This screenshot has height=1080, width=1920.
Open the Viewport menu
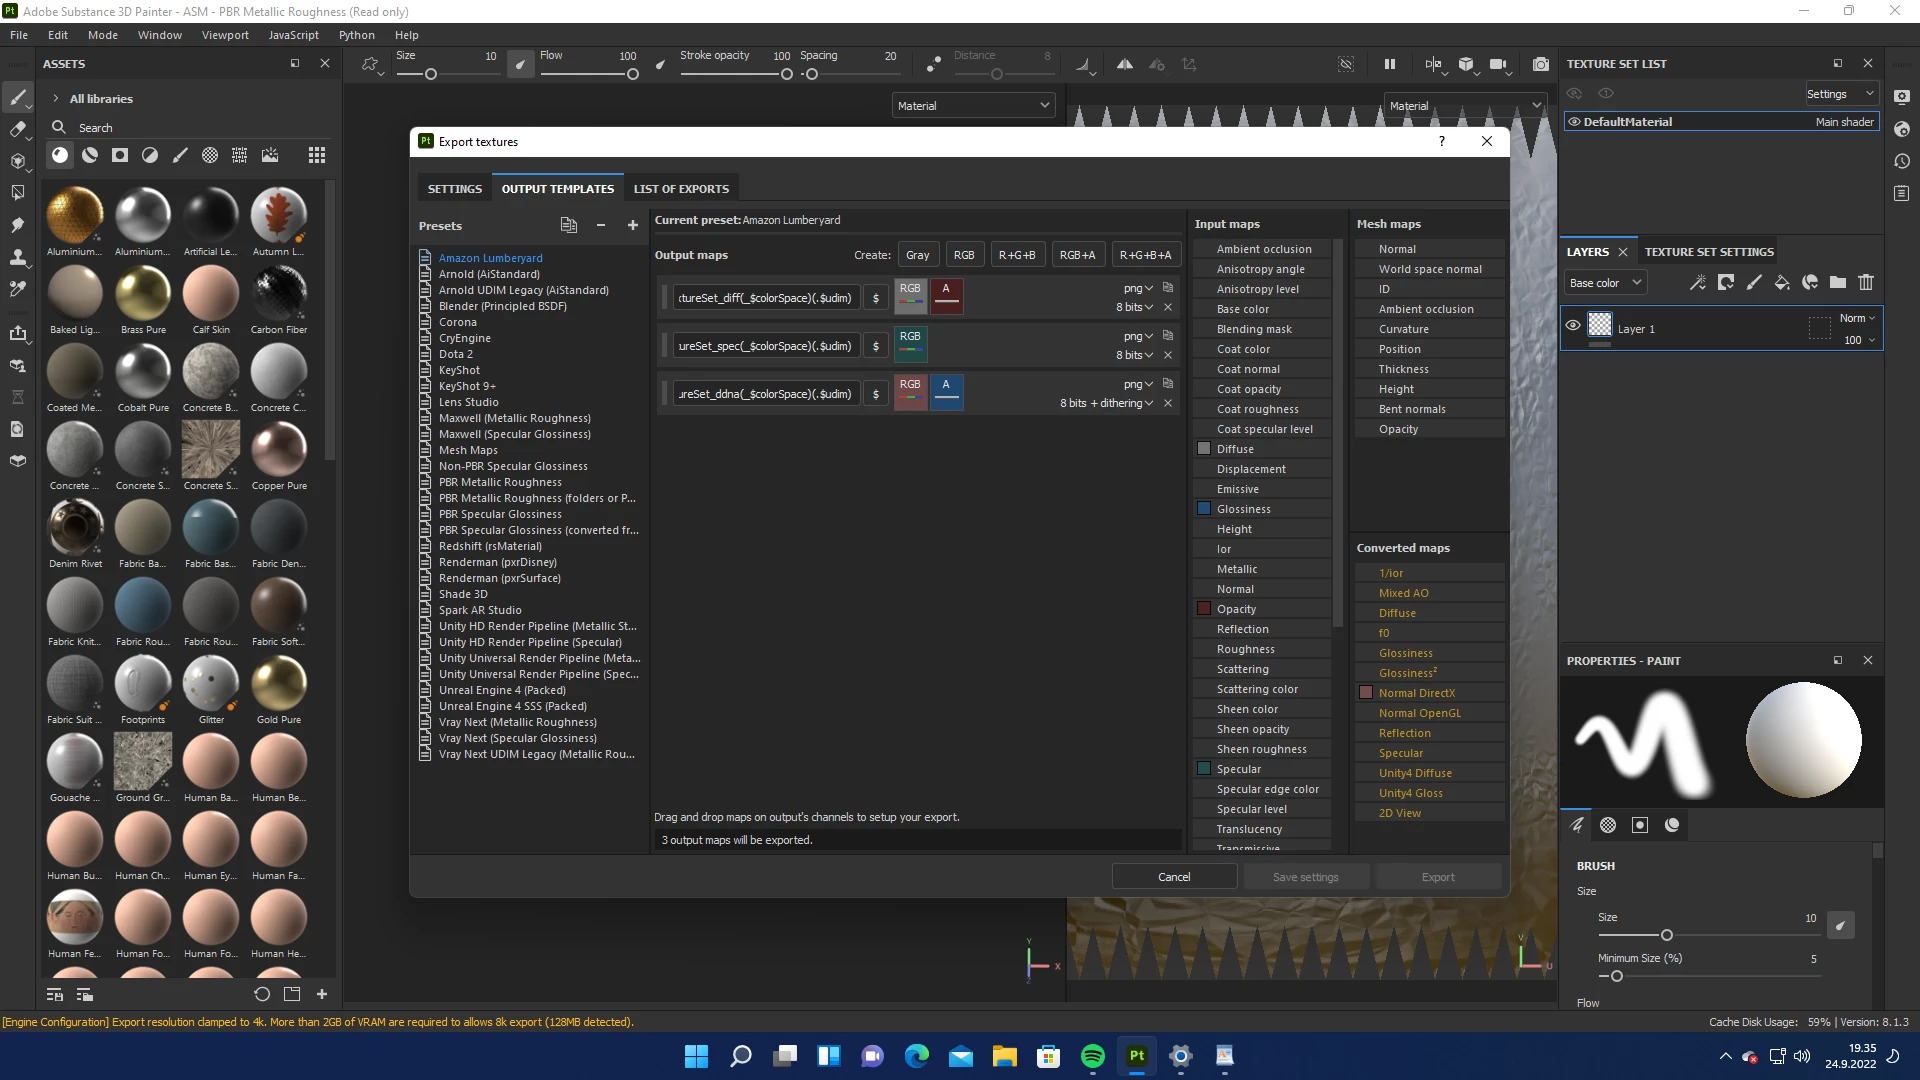tap(225, 35)
